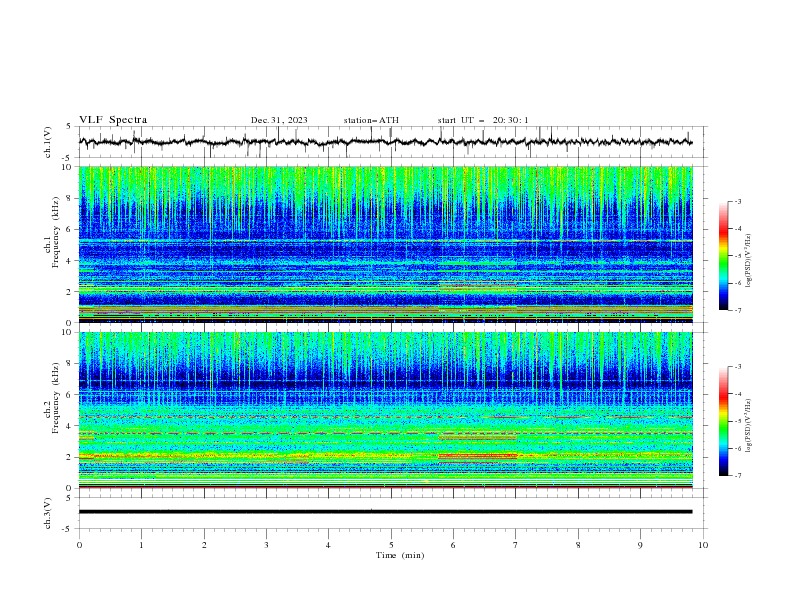This screenshot has width=792, height=612.
Task: Click time axis tick label '9'
Action: (640, 545)
